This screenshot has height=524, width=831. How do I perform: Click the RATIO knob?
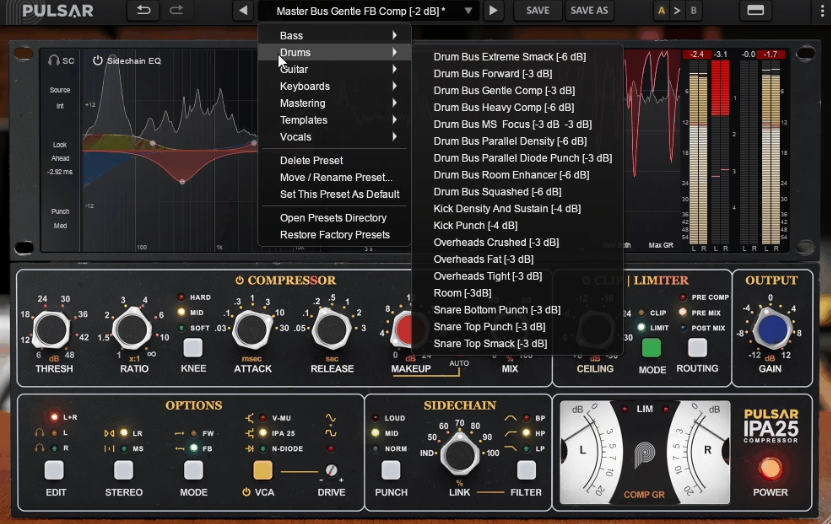[x=132, y=330]
